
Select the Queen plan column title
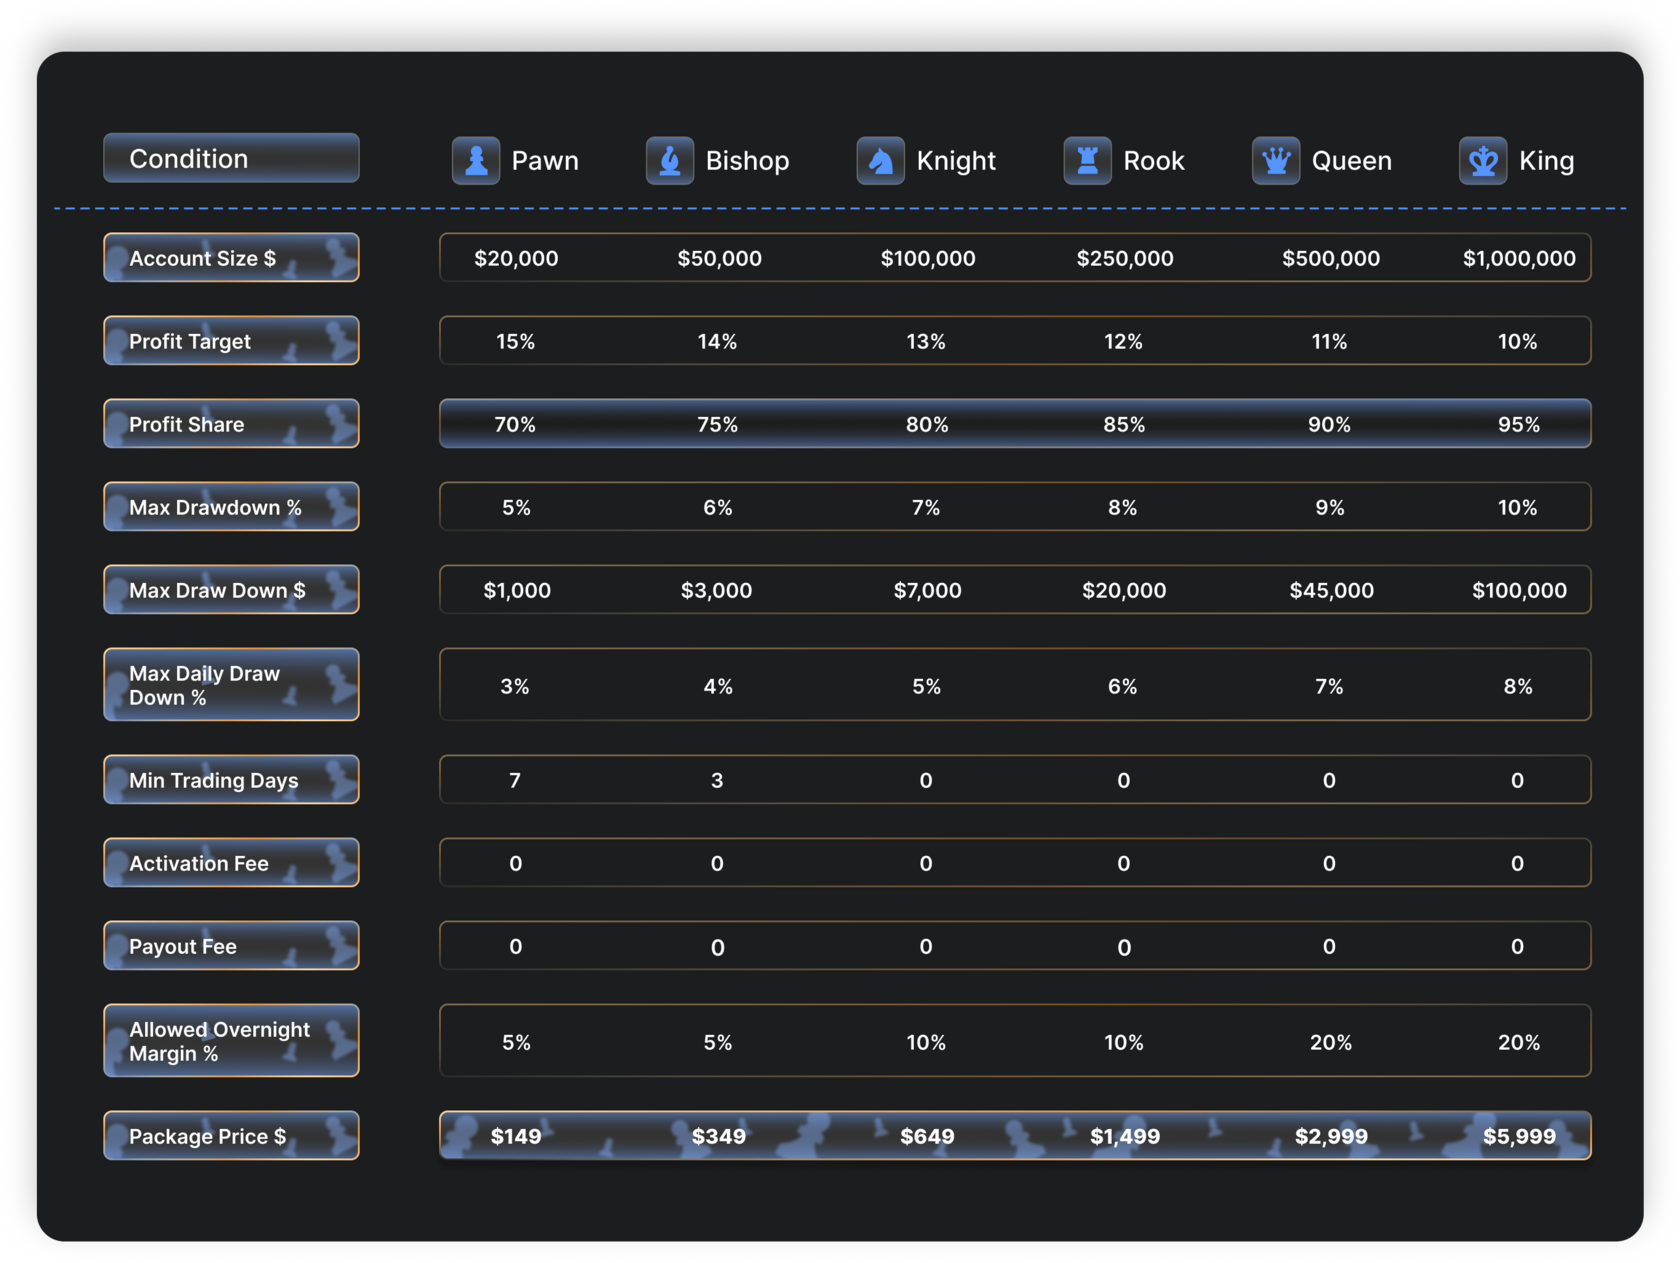click(x=1351, y=160)
